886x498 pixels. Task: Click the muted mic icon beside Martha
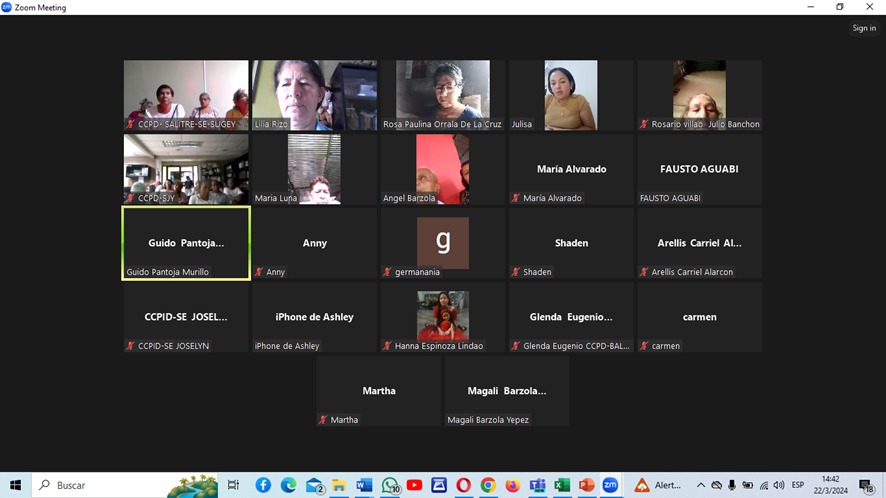[323, 420]
